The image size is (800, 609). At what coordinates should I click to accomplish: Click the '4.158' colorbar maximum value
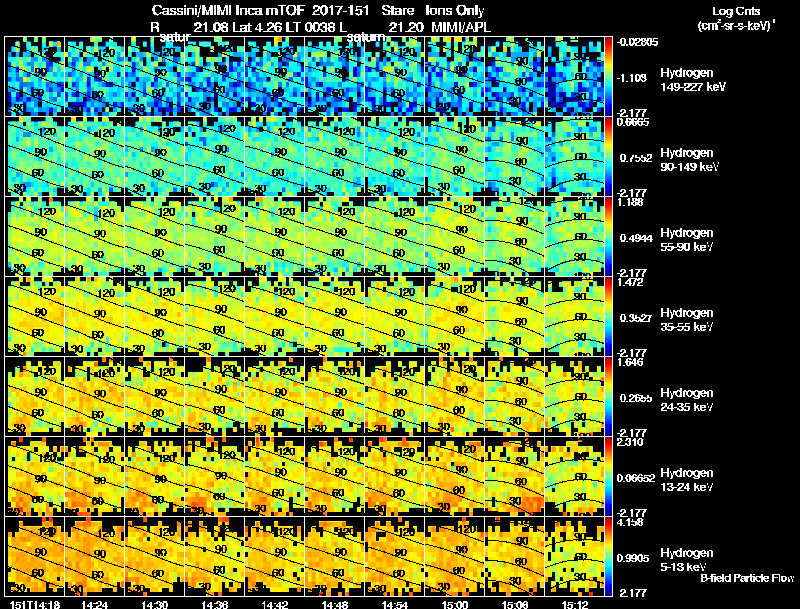631,522
